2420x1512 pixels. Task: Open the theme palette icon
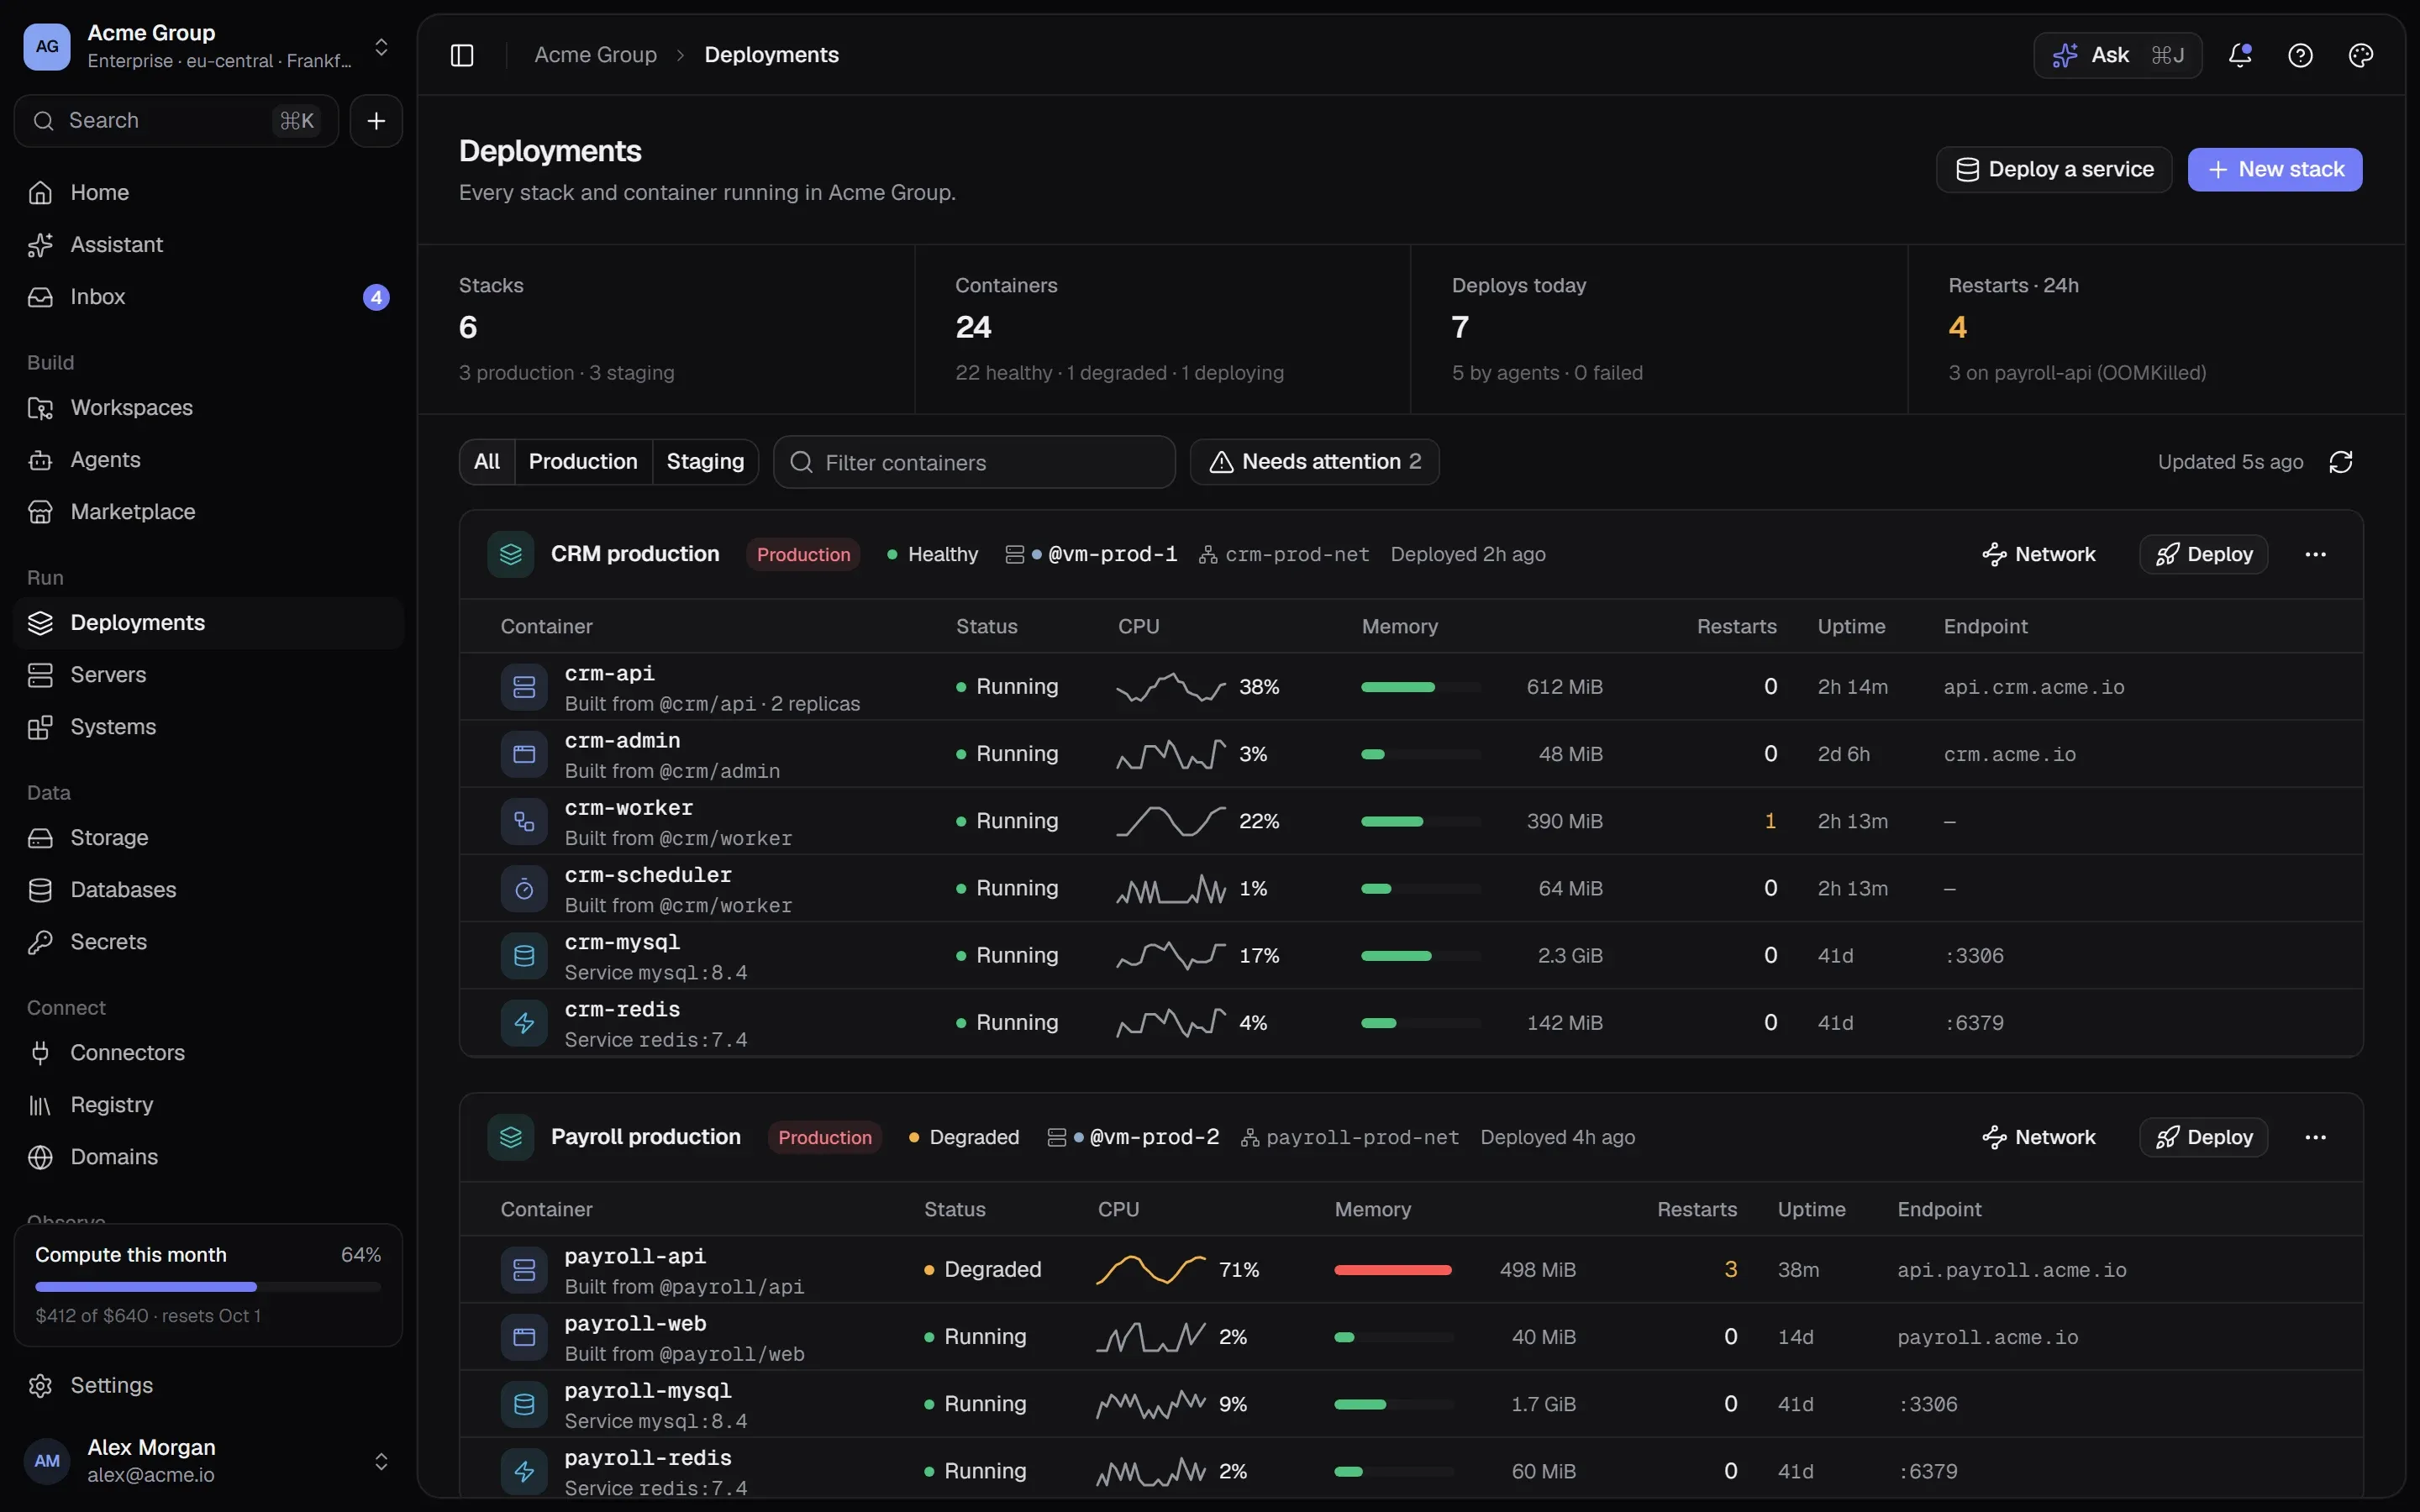pos(2360,55)
